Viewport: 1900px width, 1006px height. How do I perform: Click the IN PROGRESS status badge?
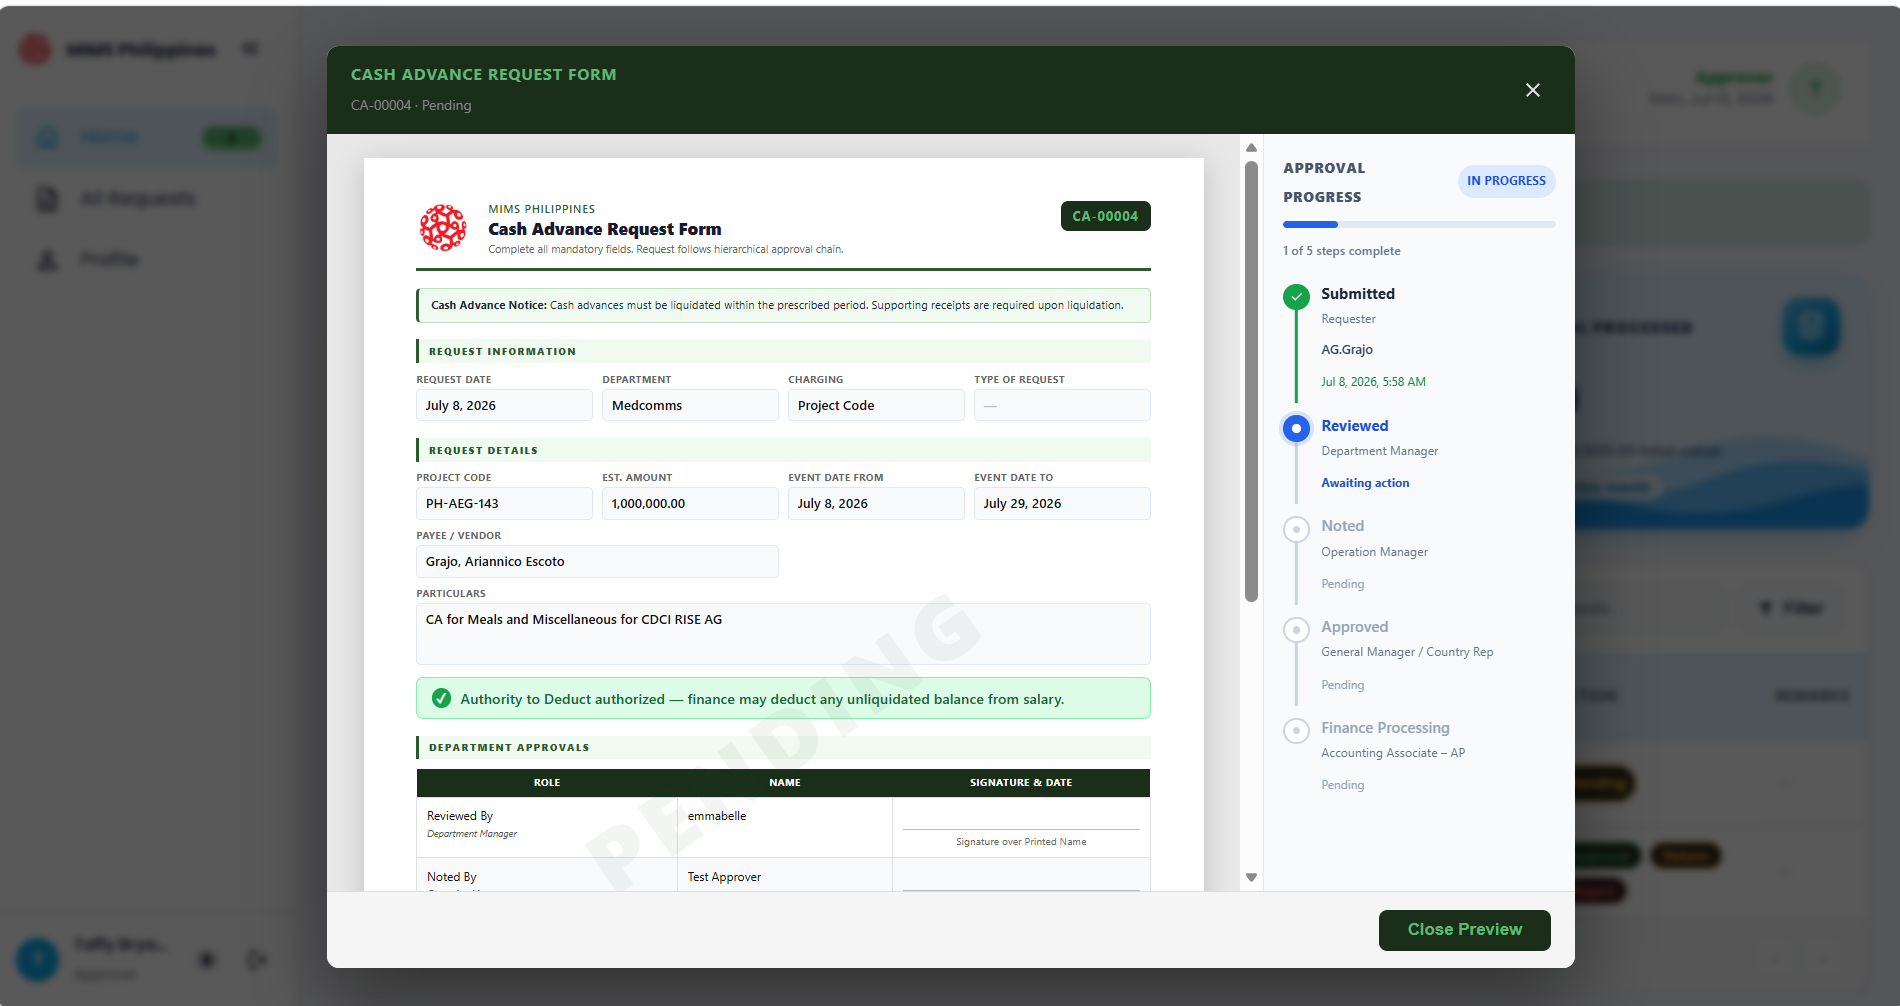pyautogui.click(x=1506, y=181)
